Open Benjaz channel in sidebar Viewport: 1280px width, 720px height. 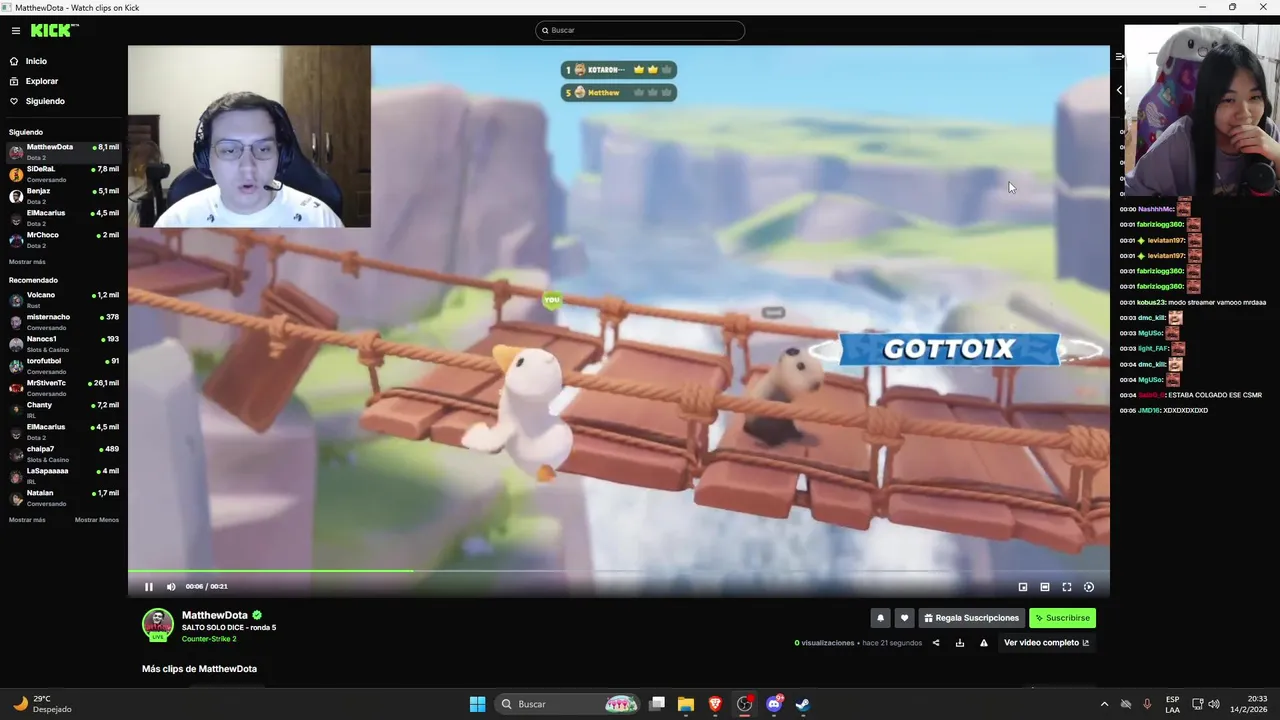tap(64, 196)
